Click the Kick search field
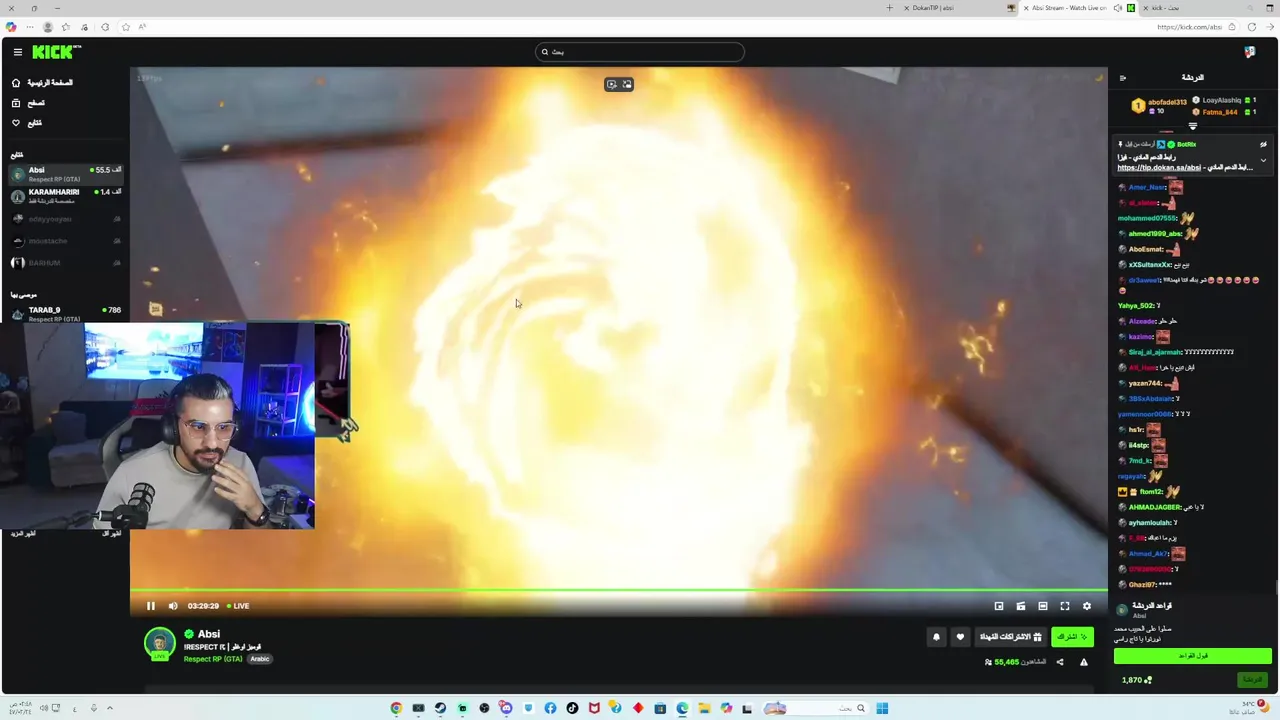Viewport: 1280px width, 720px height. 640,52
